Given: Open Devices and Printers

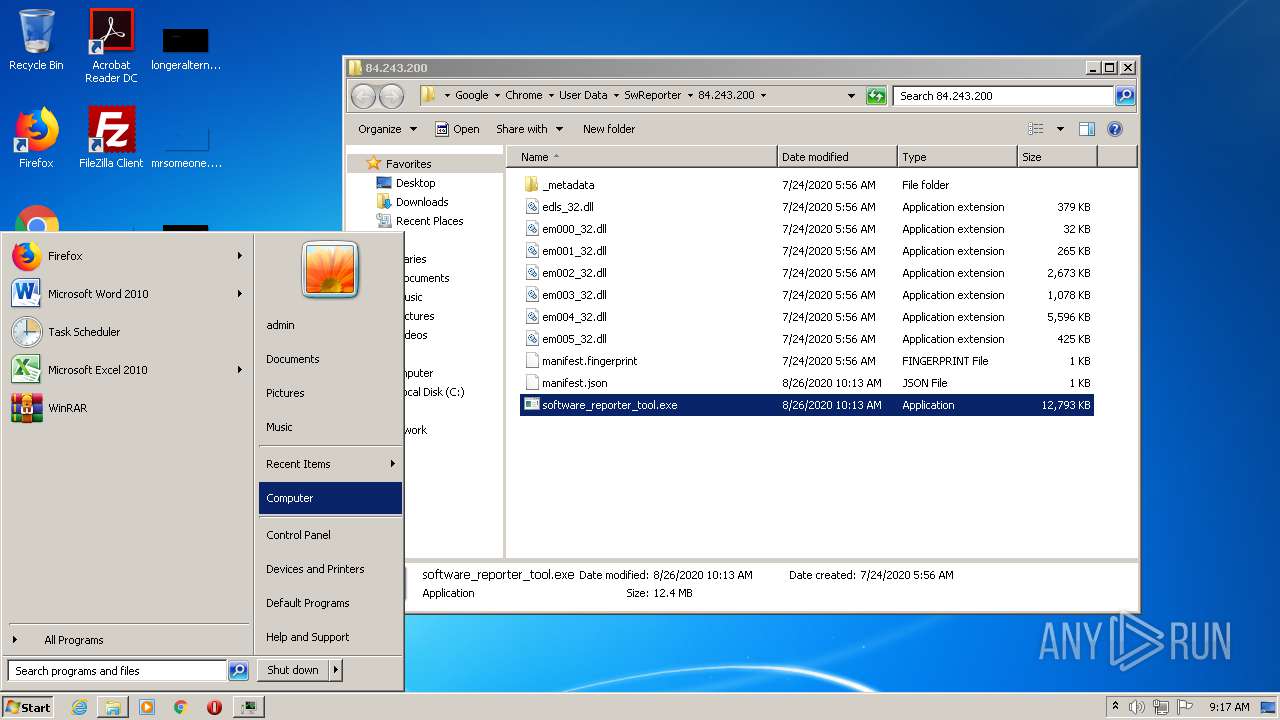Looking at the screenshot, I should [330, 569].
